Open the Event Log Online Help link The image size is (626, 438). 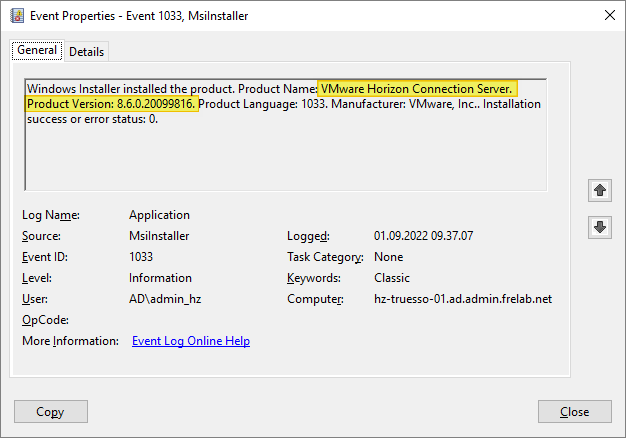coord(191,341)
